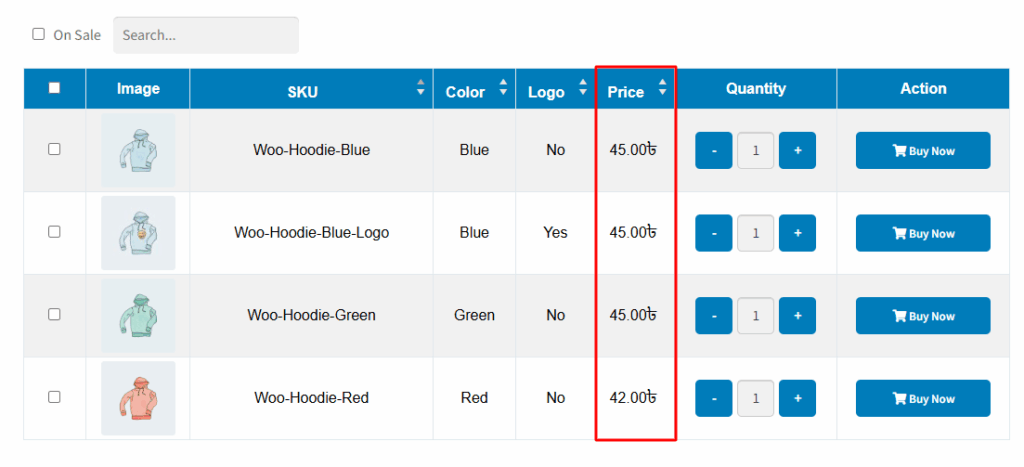Viewport: 1024px width, 467px height.
Task: Open the blue hoodie with logo thumbnail
Action: (x=138, y=233)
